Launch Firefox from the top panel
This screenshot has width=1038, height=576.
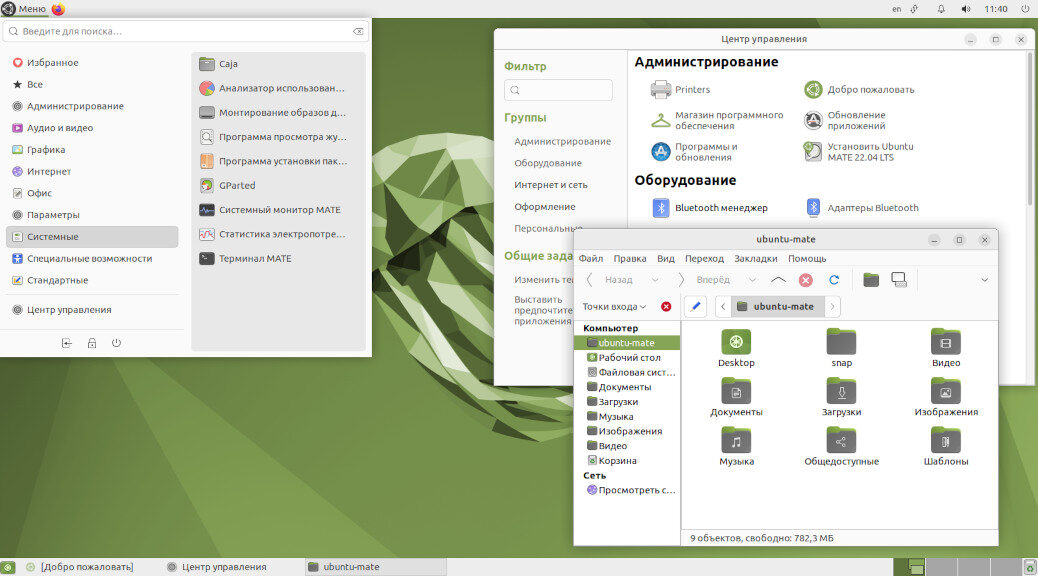click(x=58, y=9)
